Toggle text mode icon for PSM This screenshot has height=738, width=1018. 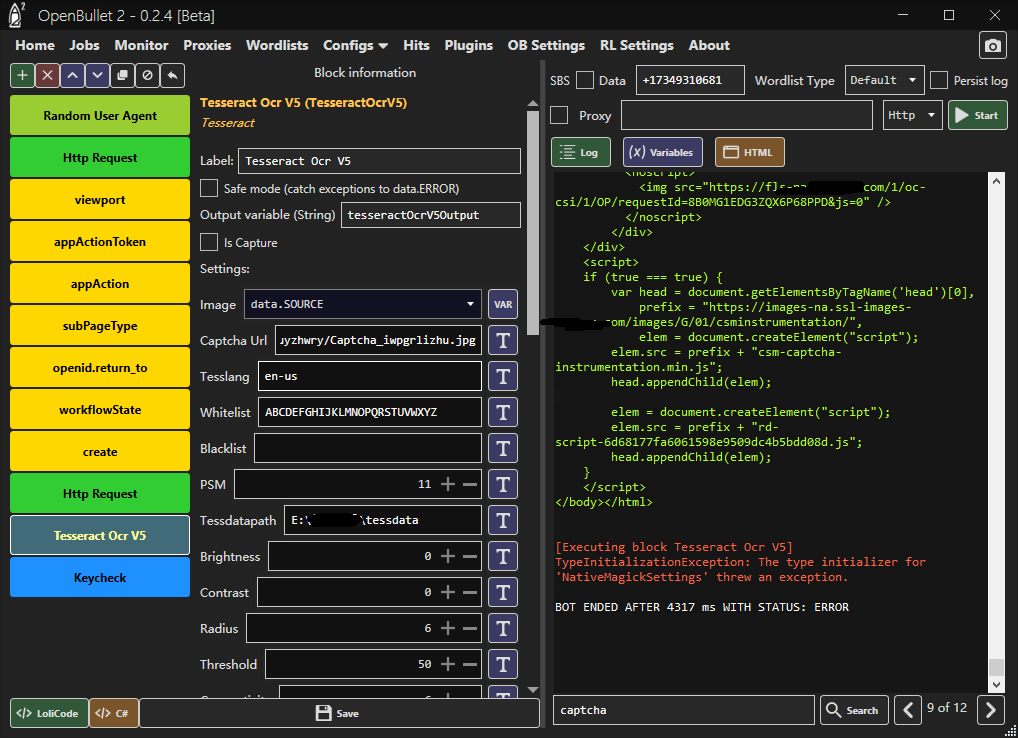point(503,484)
